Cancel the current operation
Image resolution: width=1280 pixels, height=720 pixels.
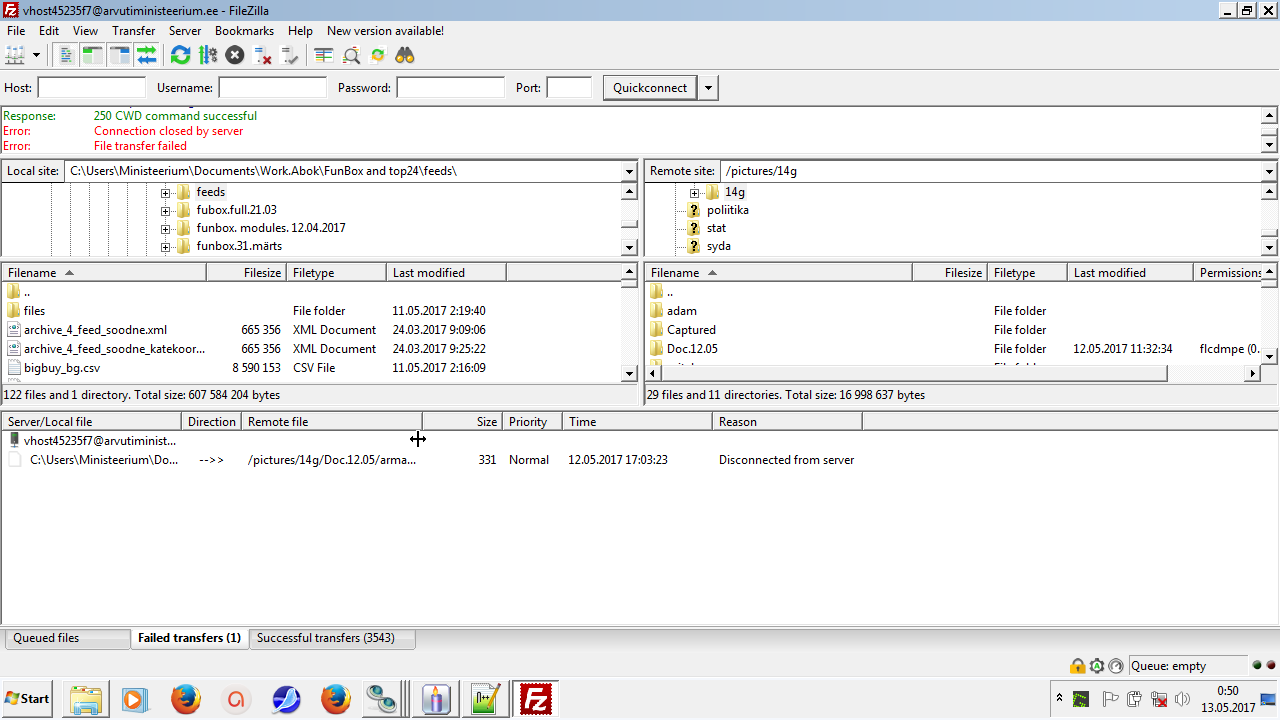click(x=235, y=55)
